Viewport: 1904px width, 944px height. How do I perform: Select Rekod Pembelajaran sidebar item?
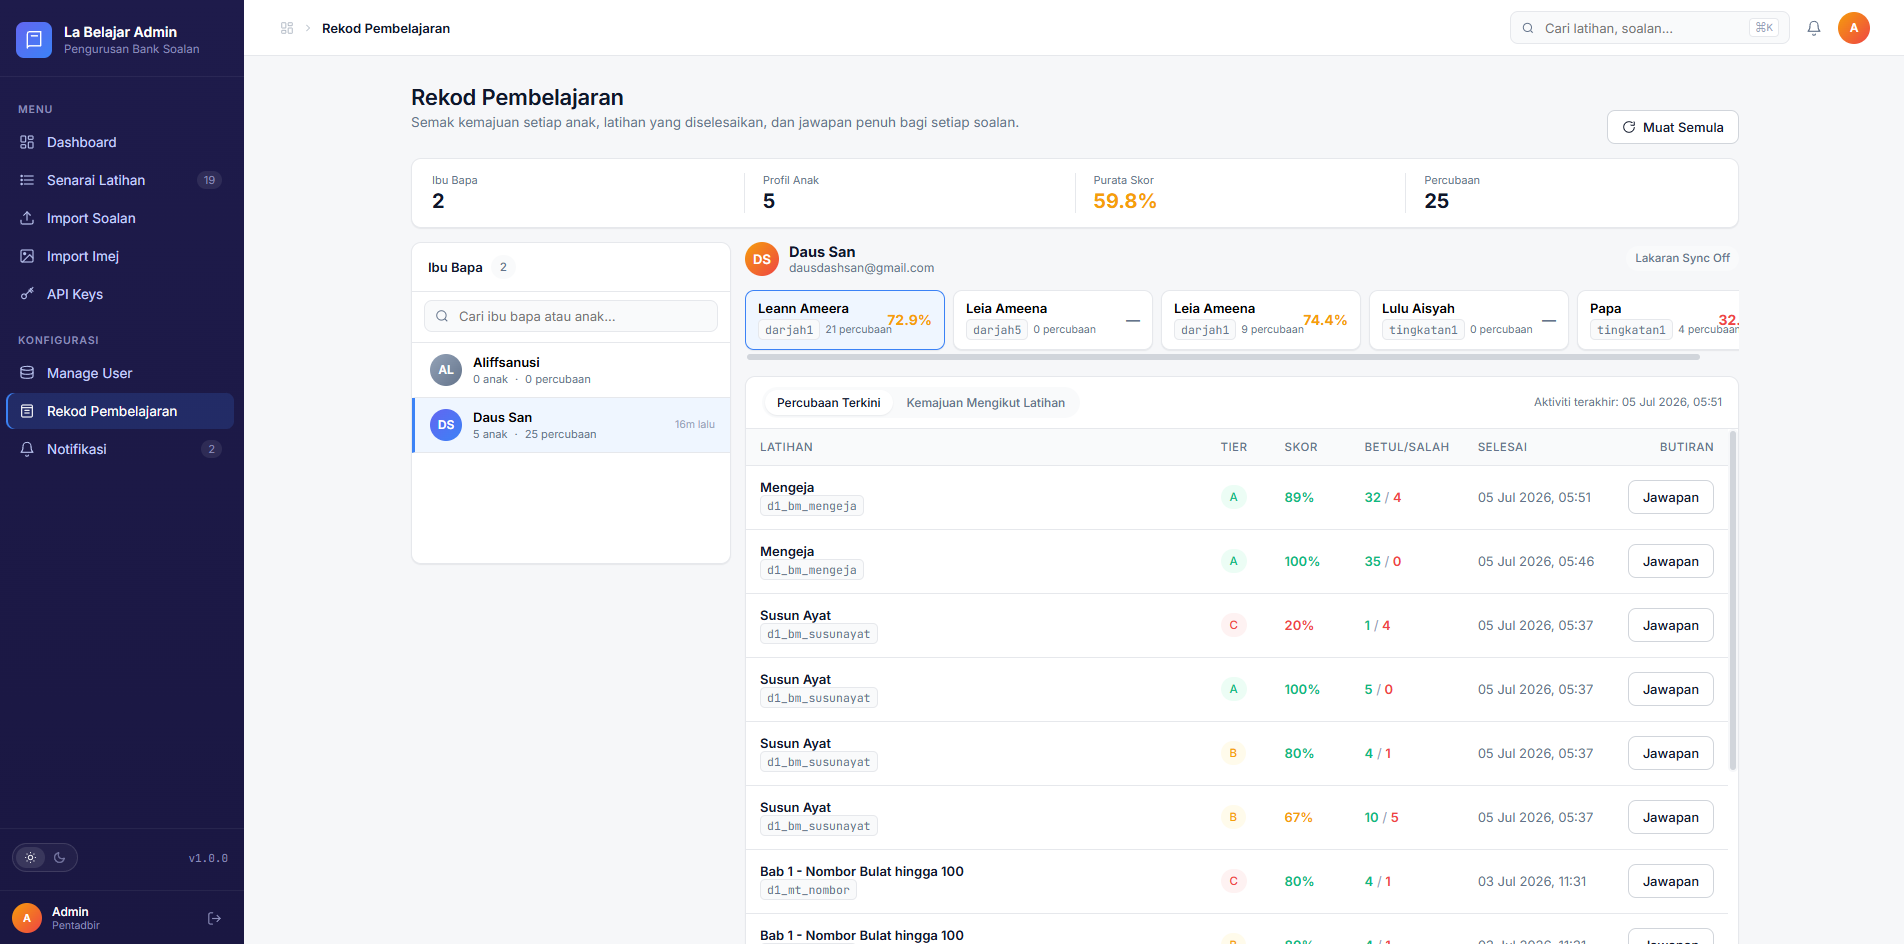(x=120, y=411)
